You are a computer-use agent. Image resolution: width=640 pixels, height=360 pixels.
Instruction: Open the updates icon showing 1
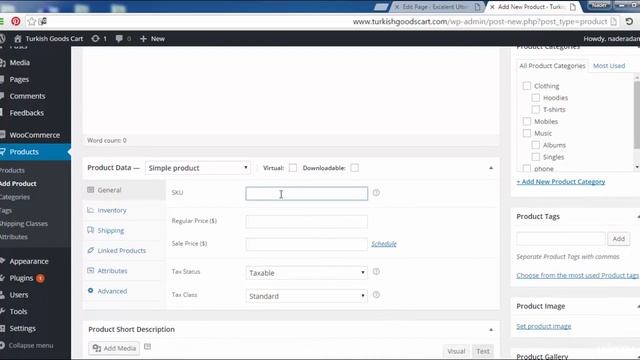(x=96, y=39)
